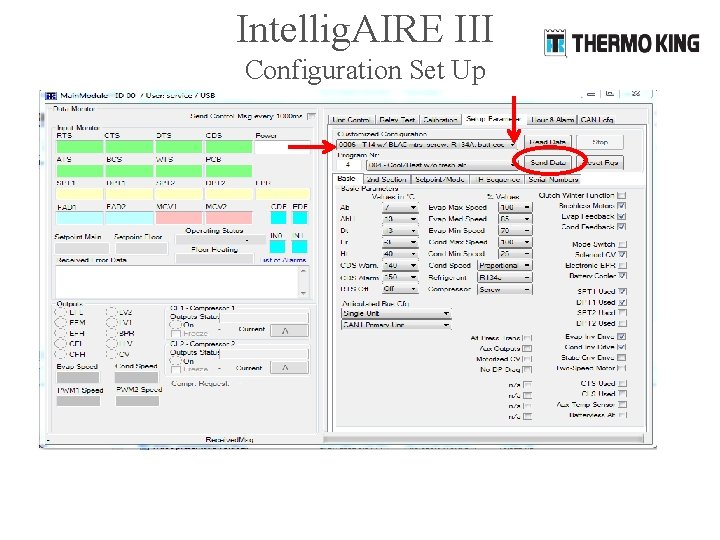Enable the Clutch Winter Function checkbox
720x540 pixels.
[x=622, y=196]
